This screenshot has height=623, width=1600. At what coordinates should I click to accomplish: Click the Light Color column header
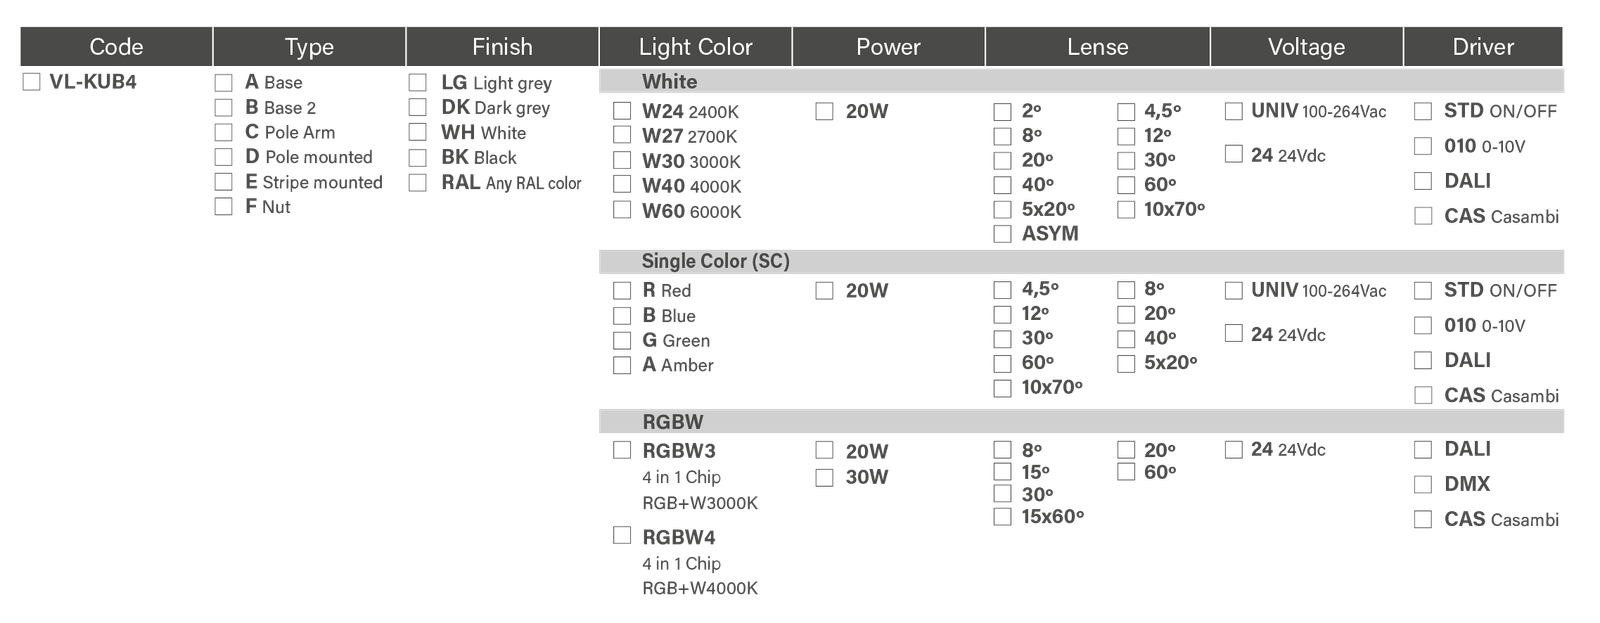tap(695, 47)
